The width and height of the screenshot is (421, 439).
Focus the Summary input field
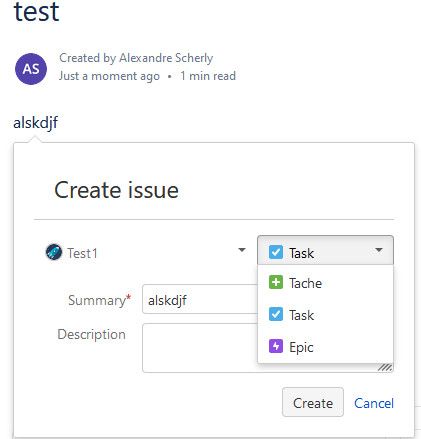(x=200, y=299)
